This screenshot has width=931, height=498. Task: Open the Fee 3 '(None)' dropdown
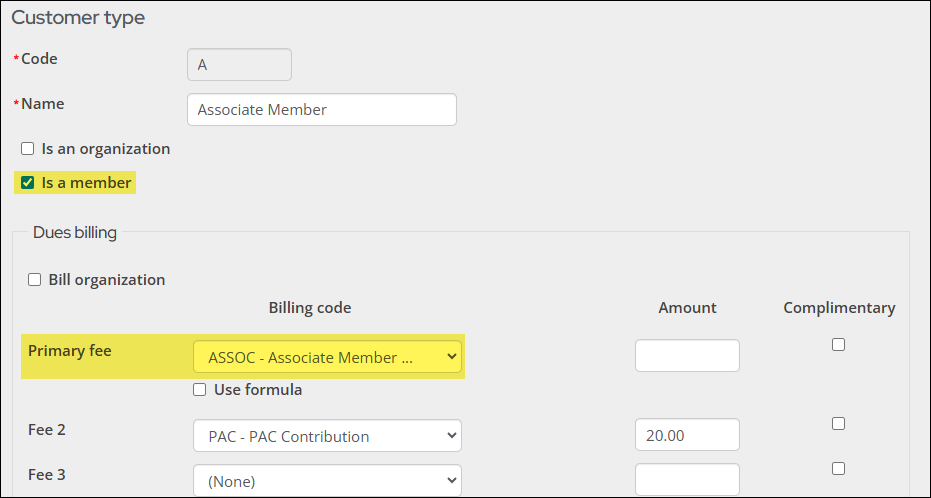[x=327, y=481]
